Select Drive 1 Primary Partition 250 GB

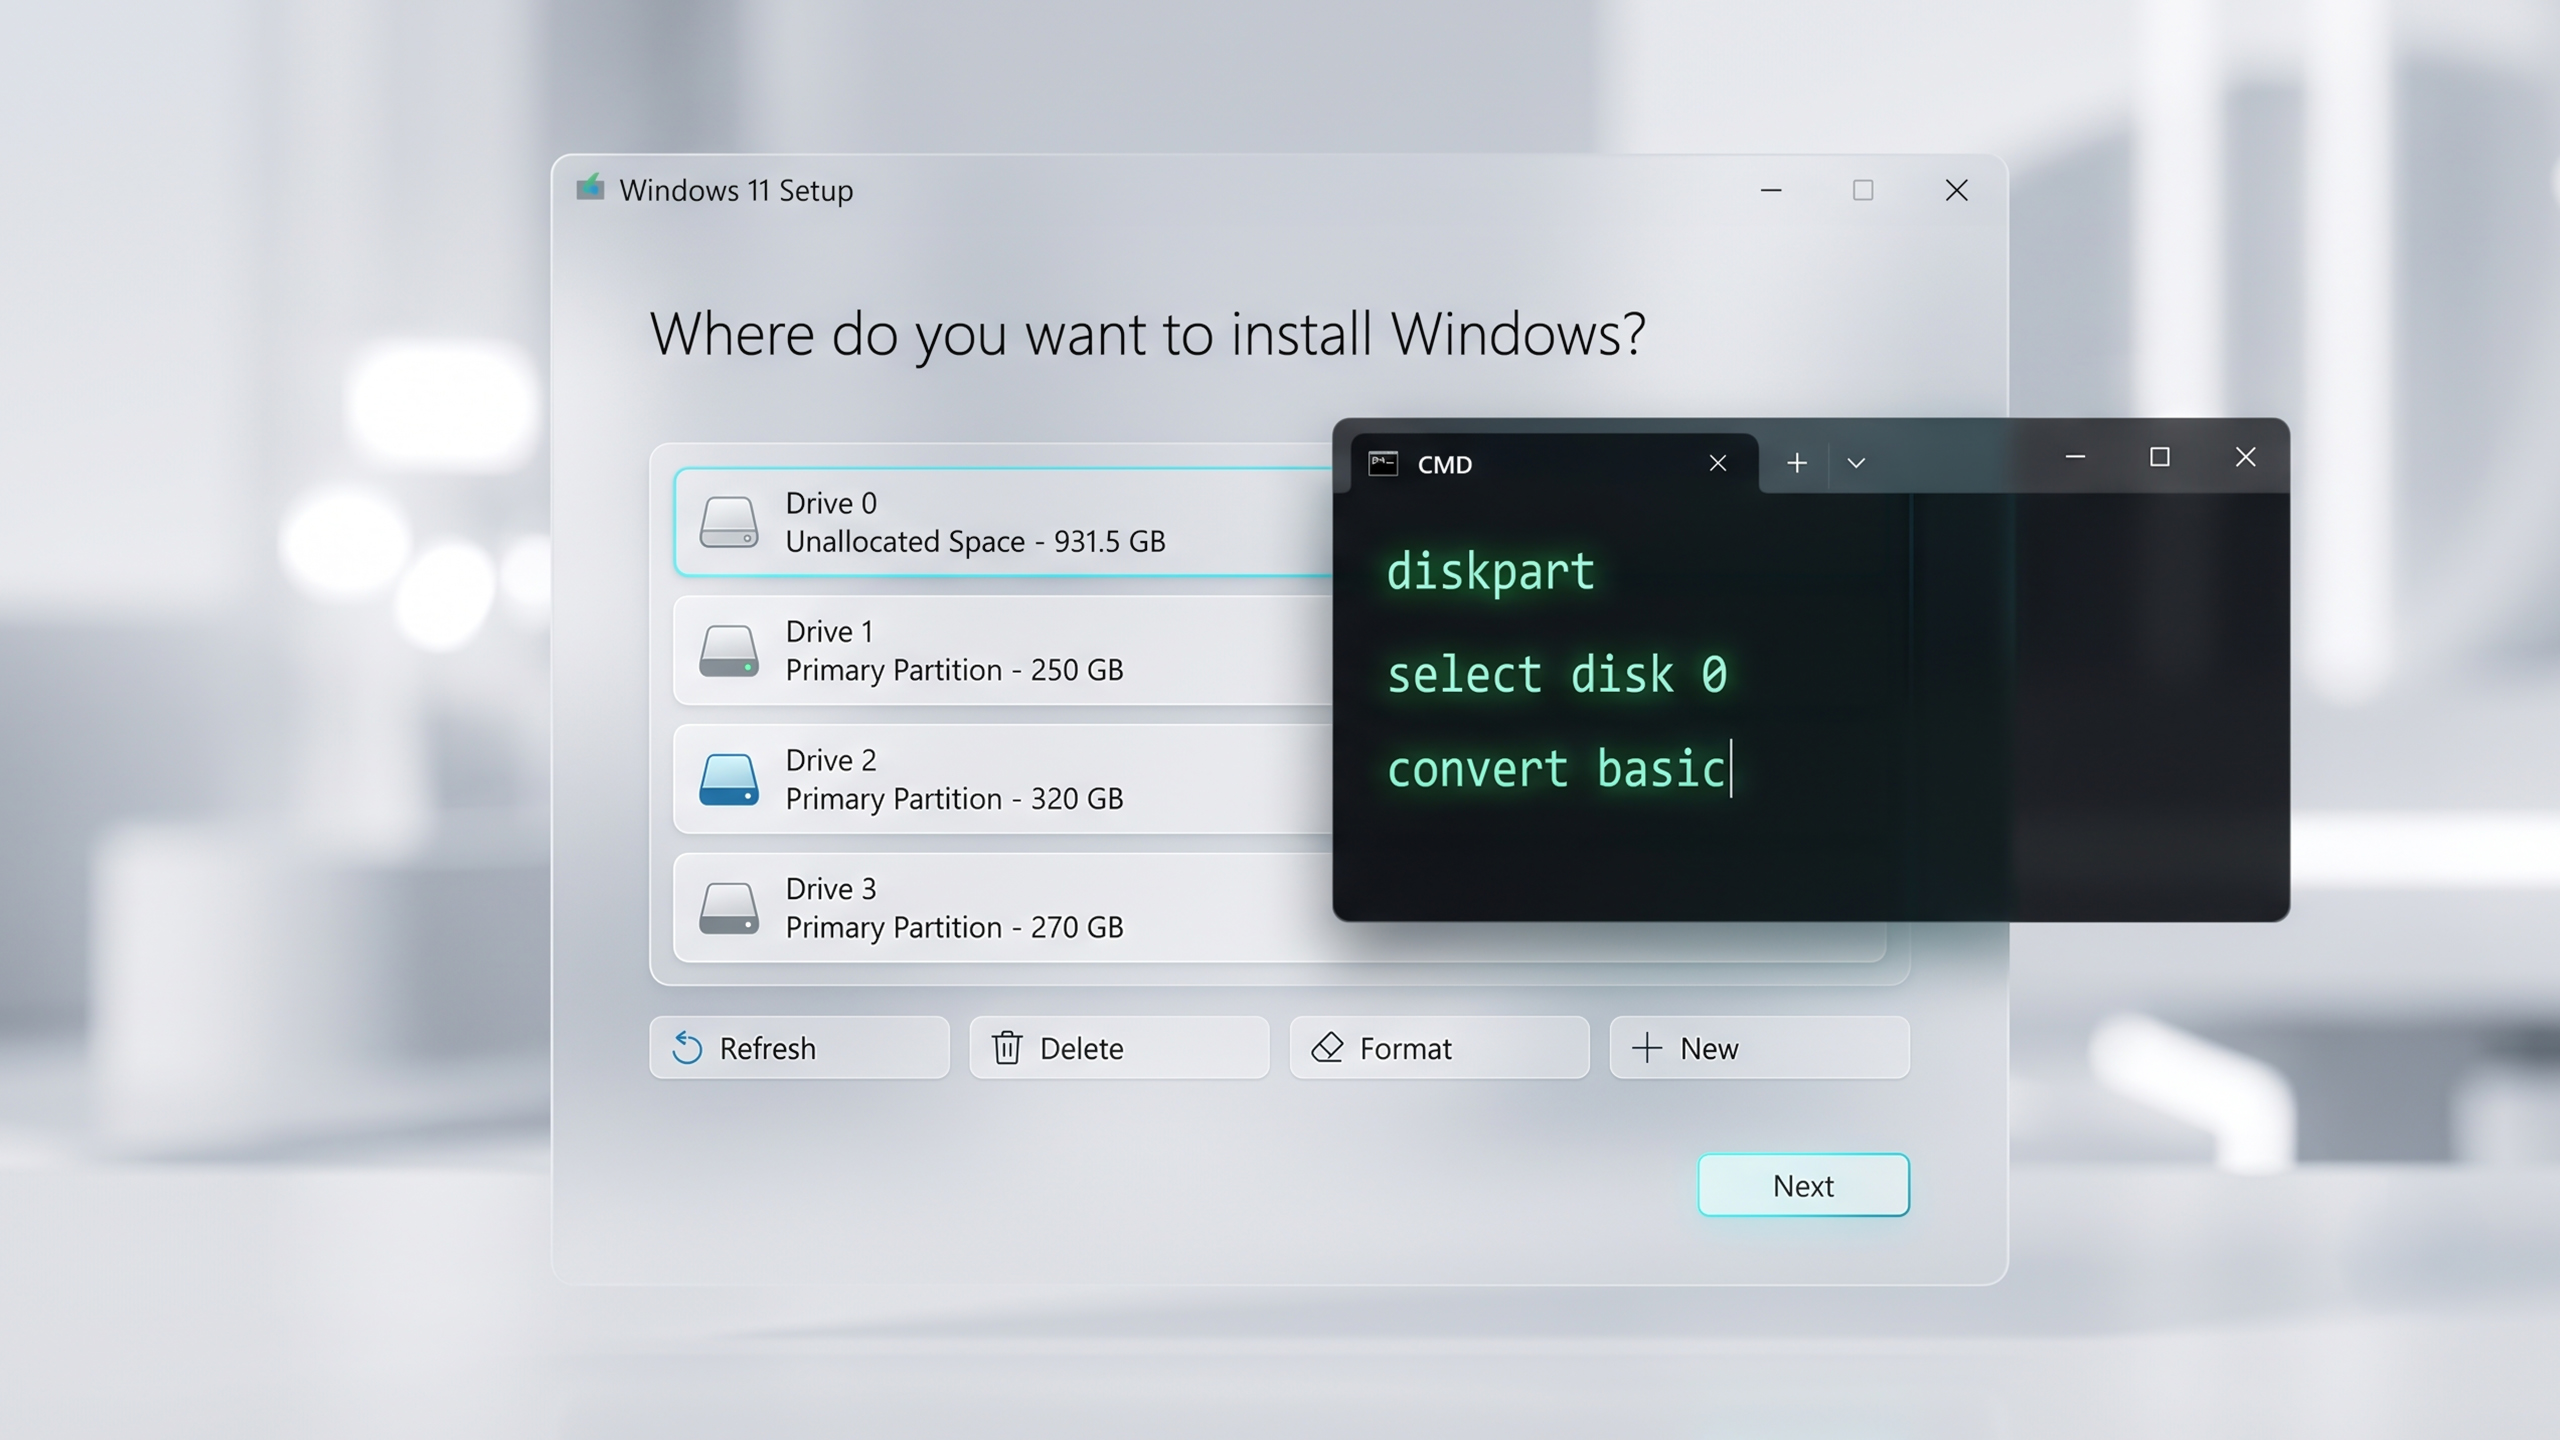point(1004,651)
